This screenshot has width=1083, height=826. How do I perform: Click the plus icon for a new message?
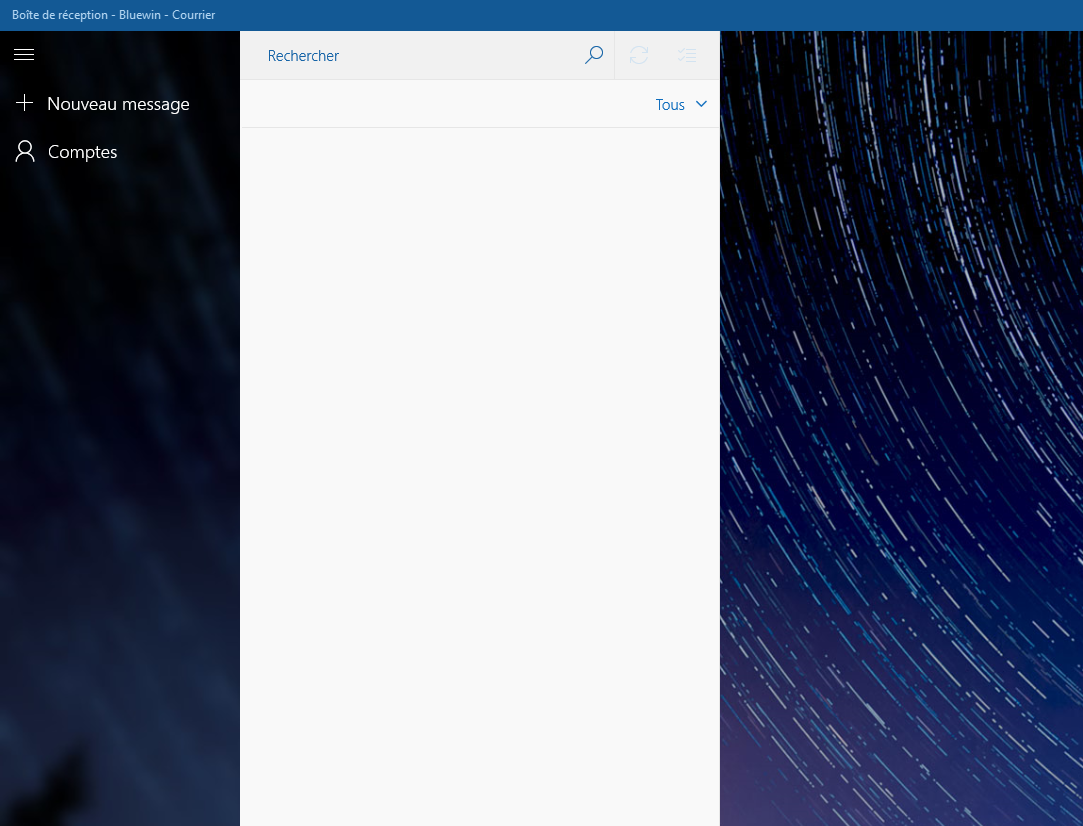pyautogui.click(x=24, y=103)
